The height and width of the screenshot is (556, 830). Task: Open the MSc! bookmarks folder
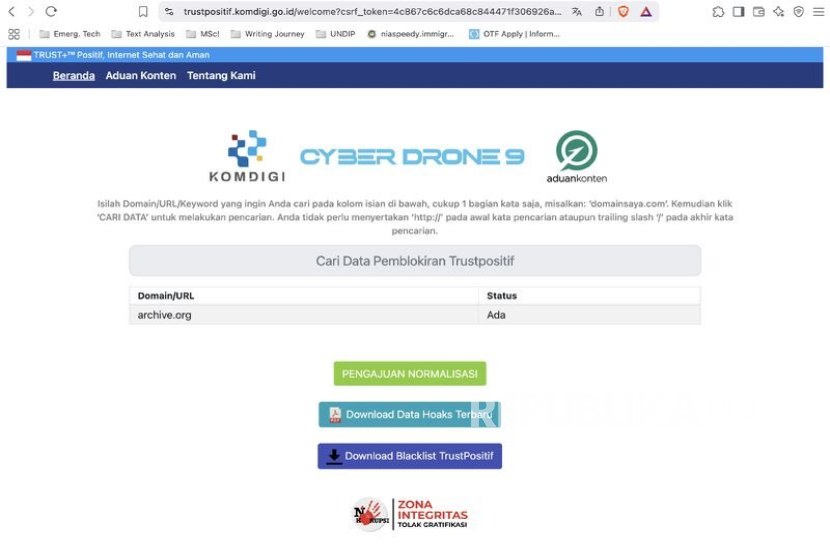click(x=202, y=34)
